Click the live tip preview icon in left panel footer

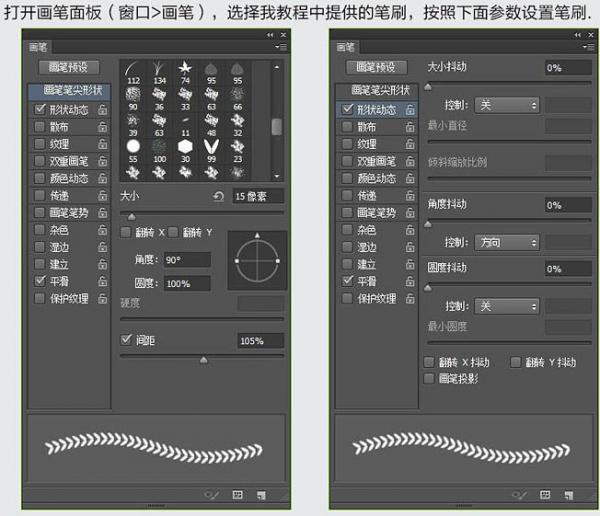click(x=211, y=495)
